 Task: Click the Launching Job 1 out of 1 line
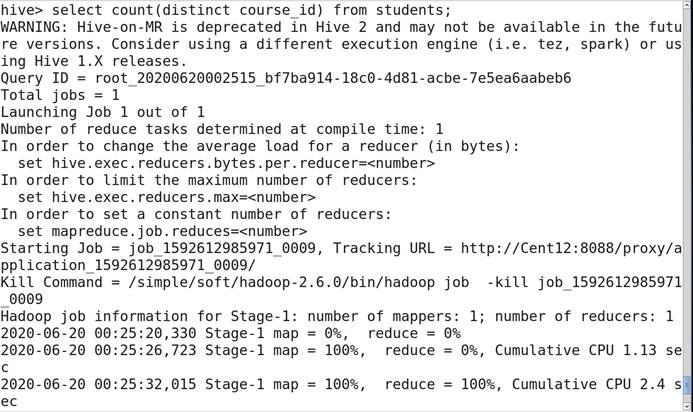click(102, 112)
